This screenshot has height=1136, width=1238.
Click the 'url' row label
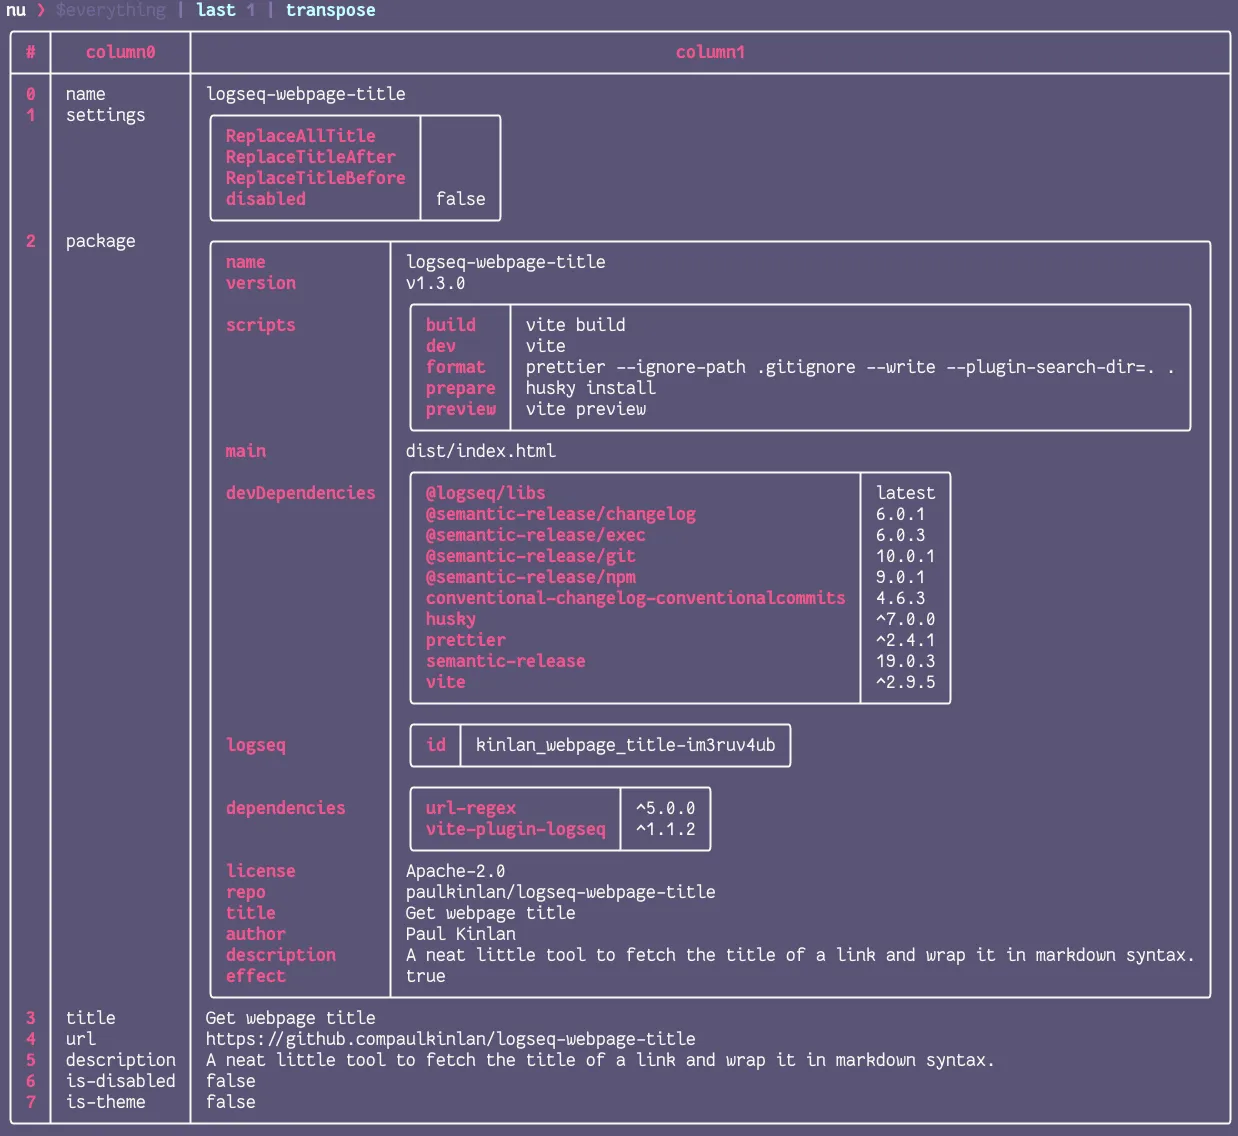80,1039
